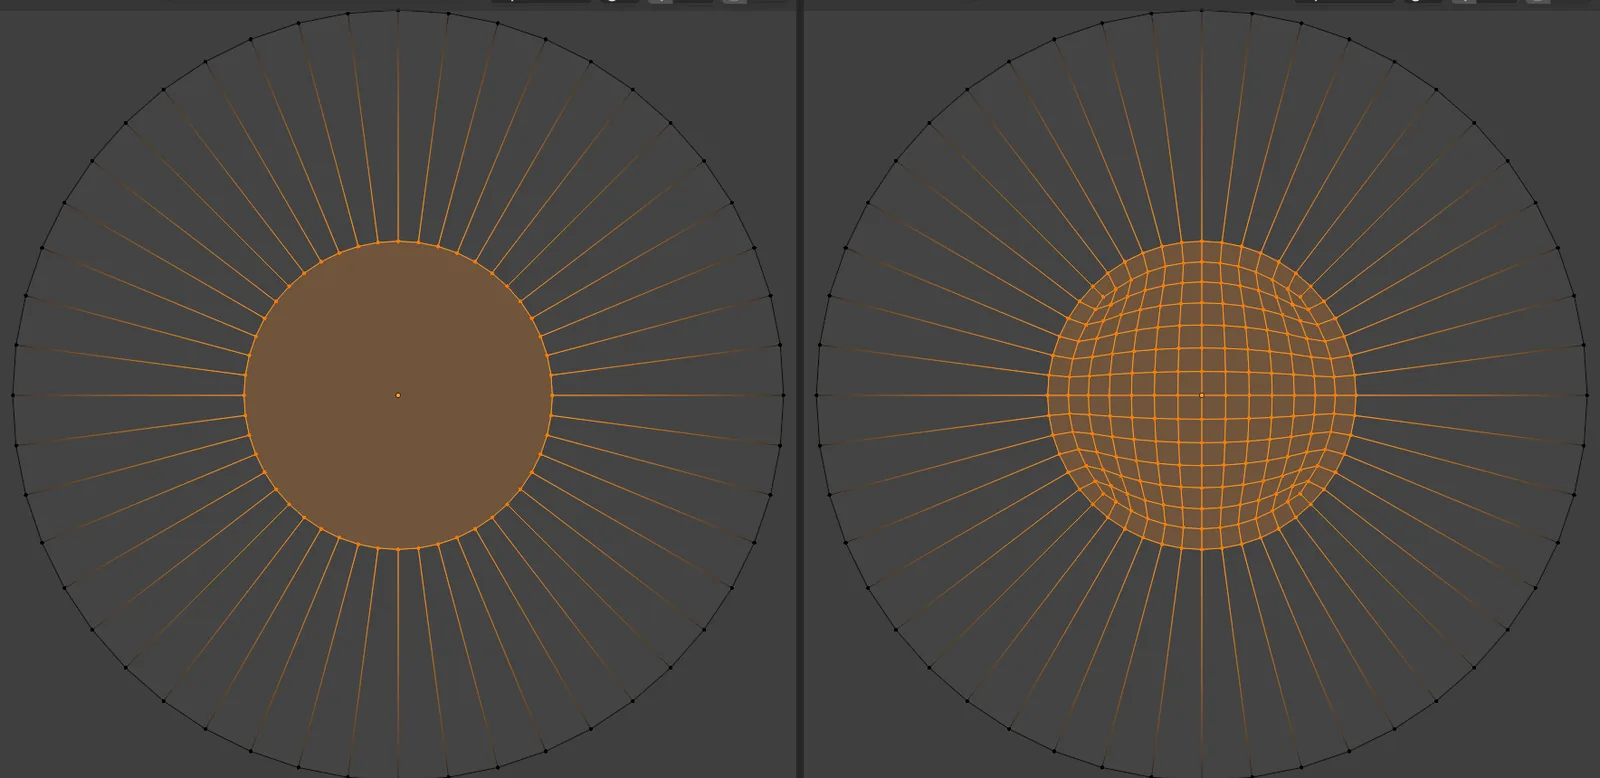Select the center vertex in the left viewport
The height and width of the screenshot is (778, 1600).
[398, 395]
